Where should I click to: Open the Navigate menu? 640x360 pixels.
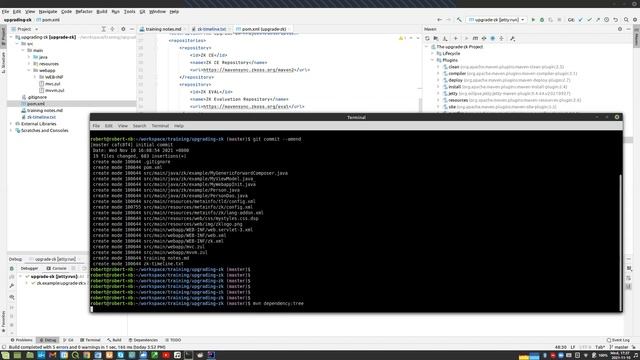48,11
